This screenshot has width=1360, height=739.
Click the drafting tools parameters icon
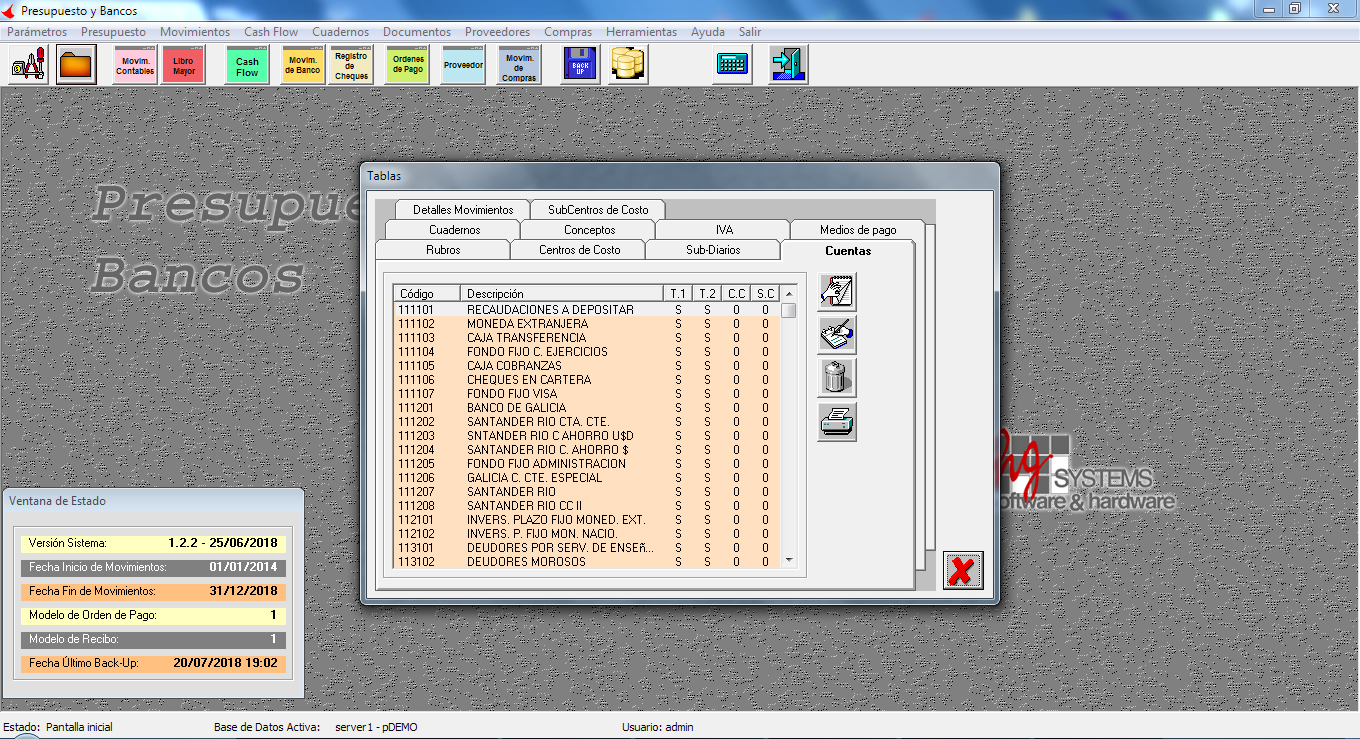pyautogui.click(x=28, y=65)
